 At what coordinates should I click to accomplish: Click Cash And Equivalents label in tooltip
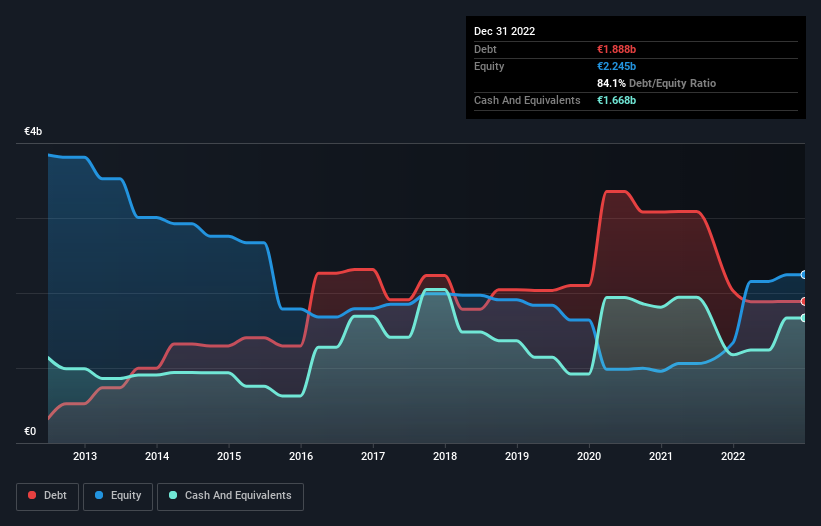[527, 100]
